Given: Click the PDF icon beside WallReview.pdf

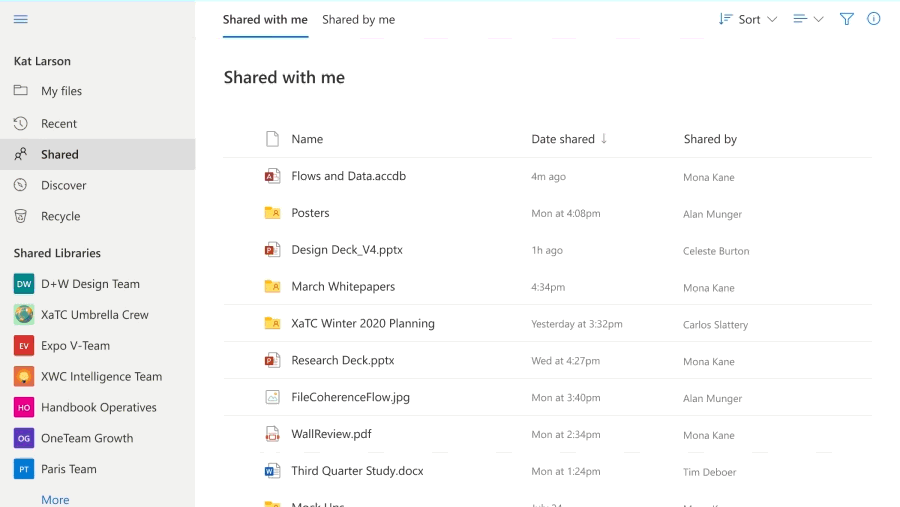Looking at the screenshot, I should (272, 435).
